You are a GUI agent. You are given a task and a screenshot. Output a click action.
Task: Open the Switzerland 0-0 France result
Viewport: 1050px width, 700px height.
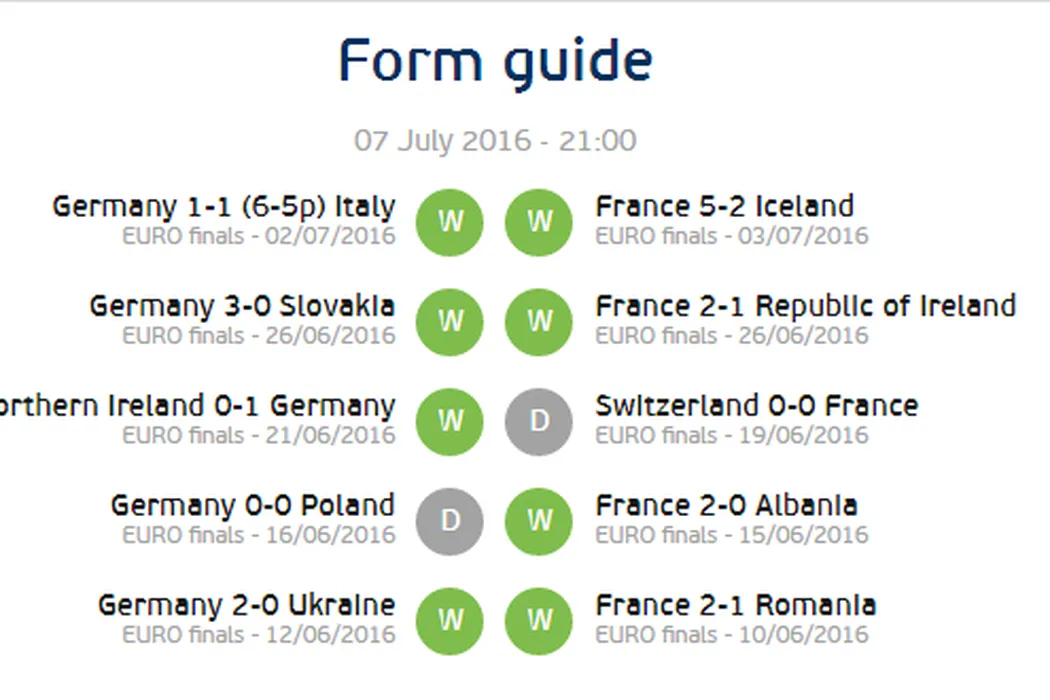(756, 406)
